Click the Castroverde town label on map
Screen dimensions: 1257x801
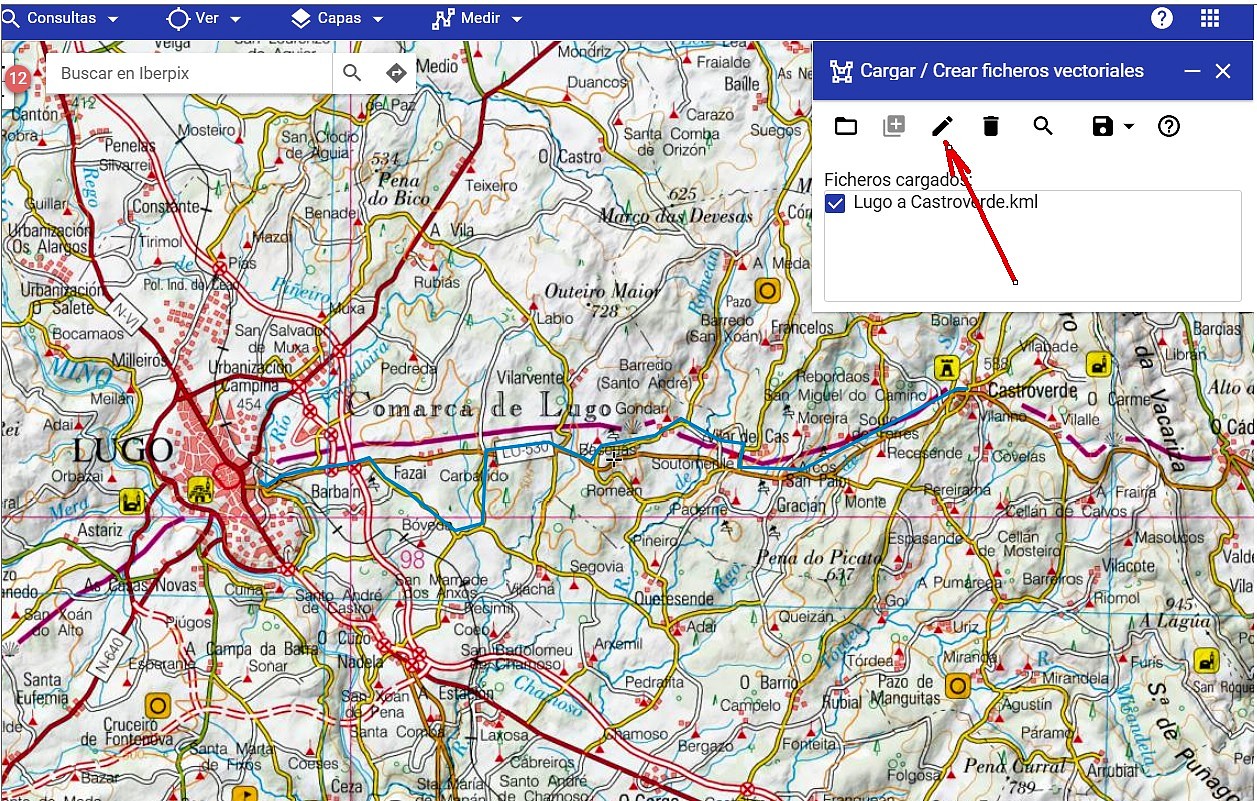click(1032, 390)
